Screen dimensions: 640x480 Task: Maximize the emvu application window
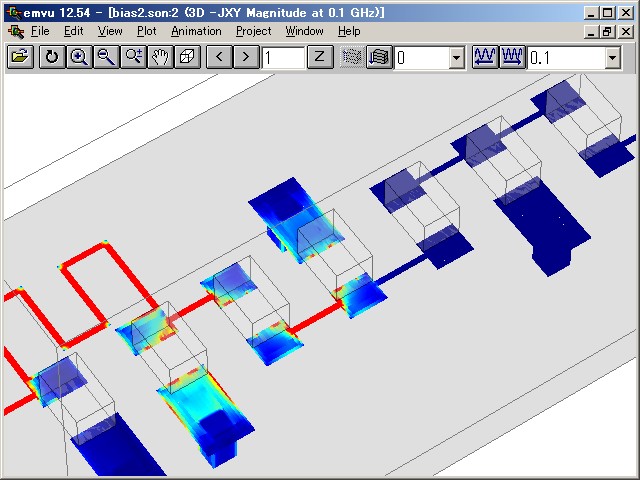click(608, 13)
